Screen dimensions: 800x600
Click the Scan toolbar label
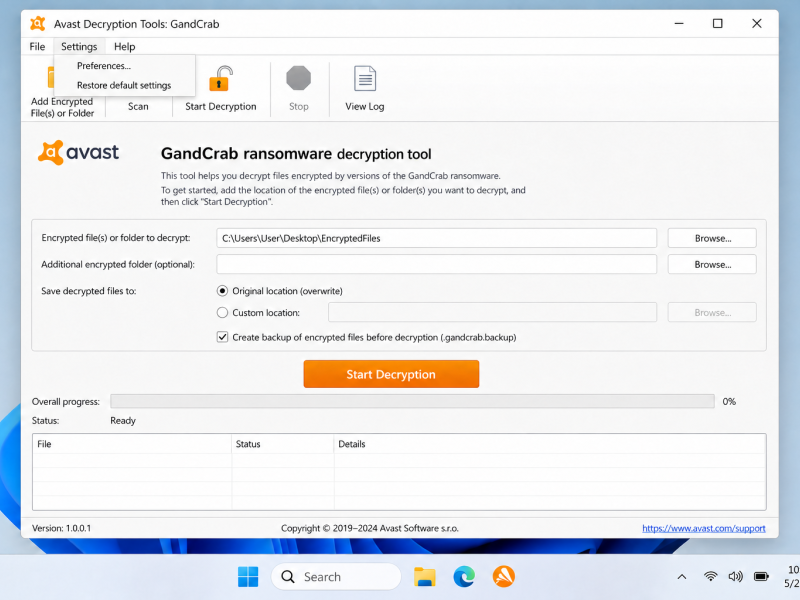point(138,106)
